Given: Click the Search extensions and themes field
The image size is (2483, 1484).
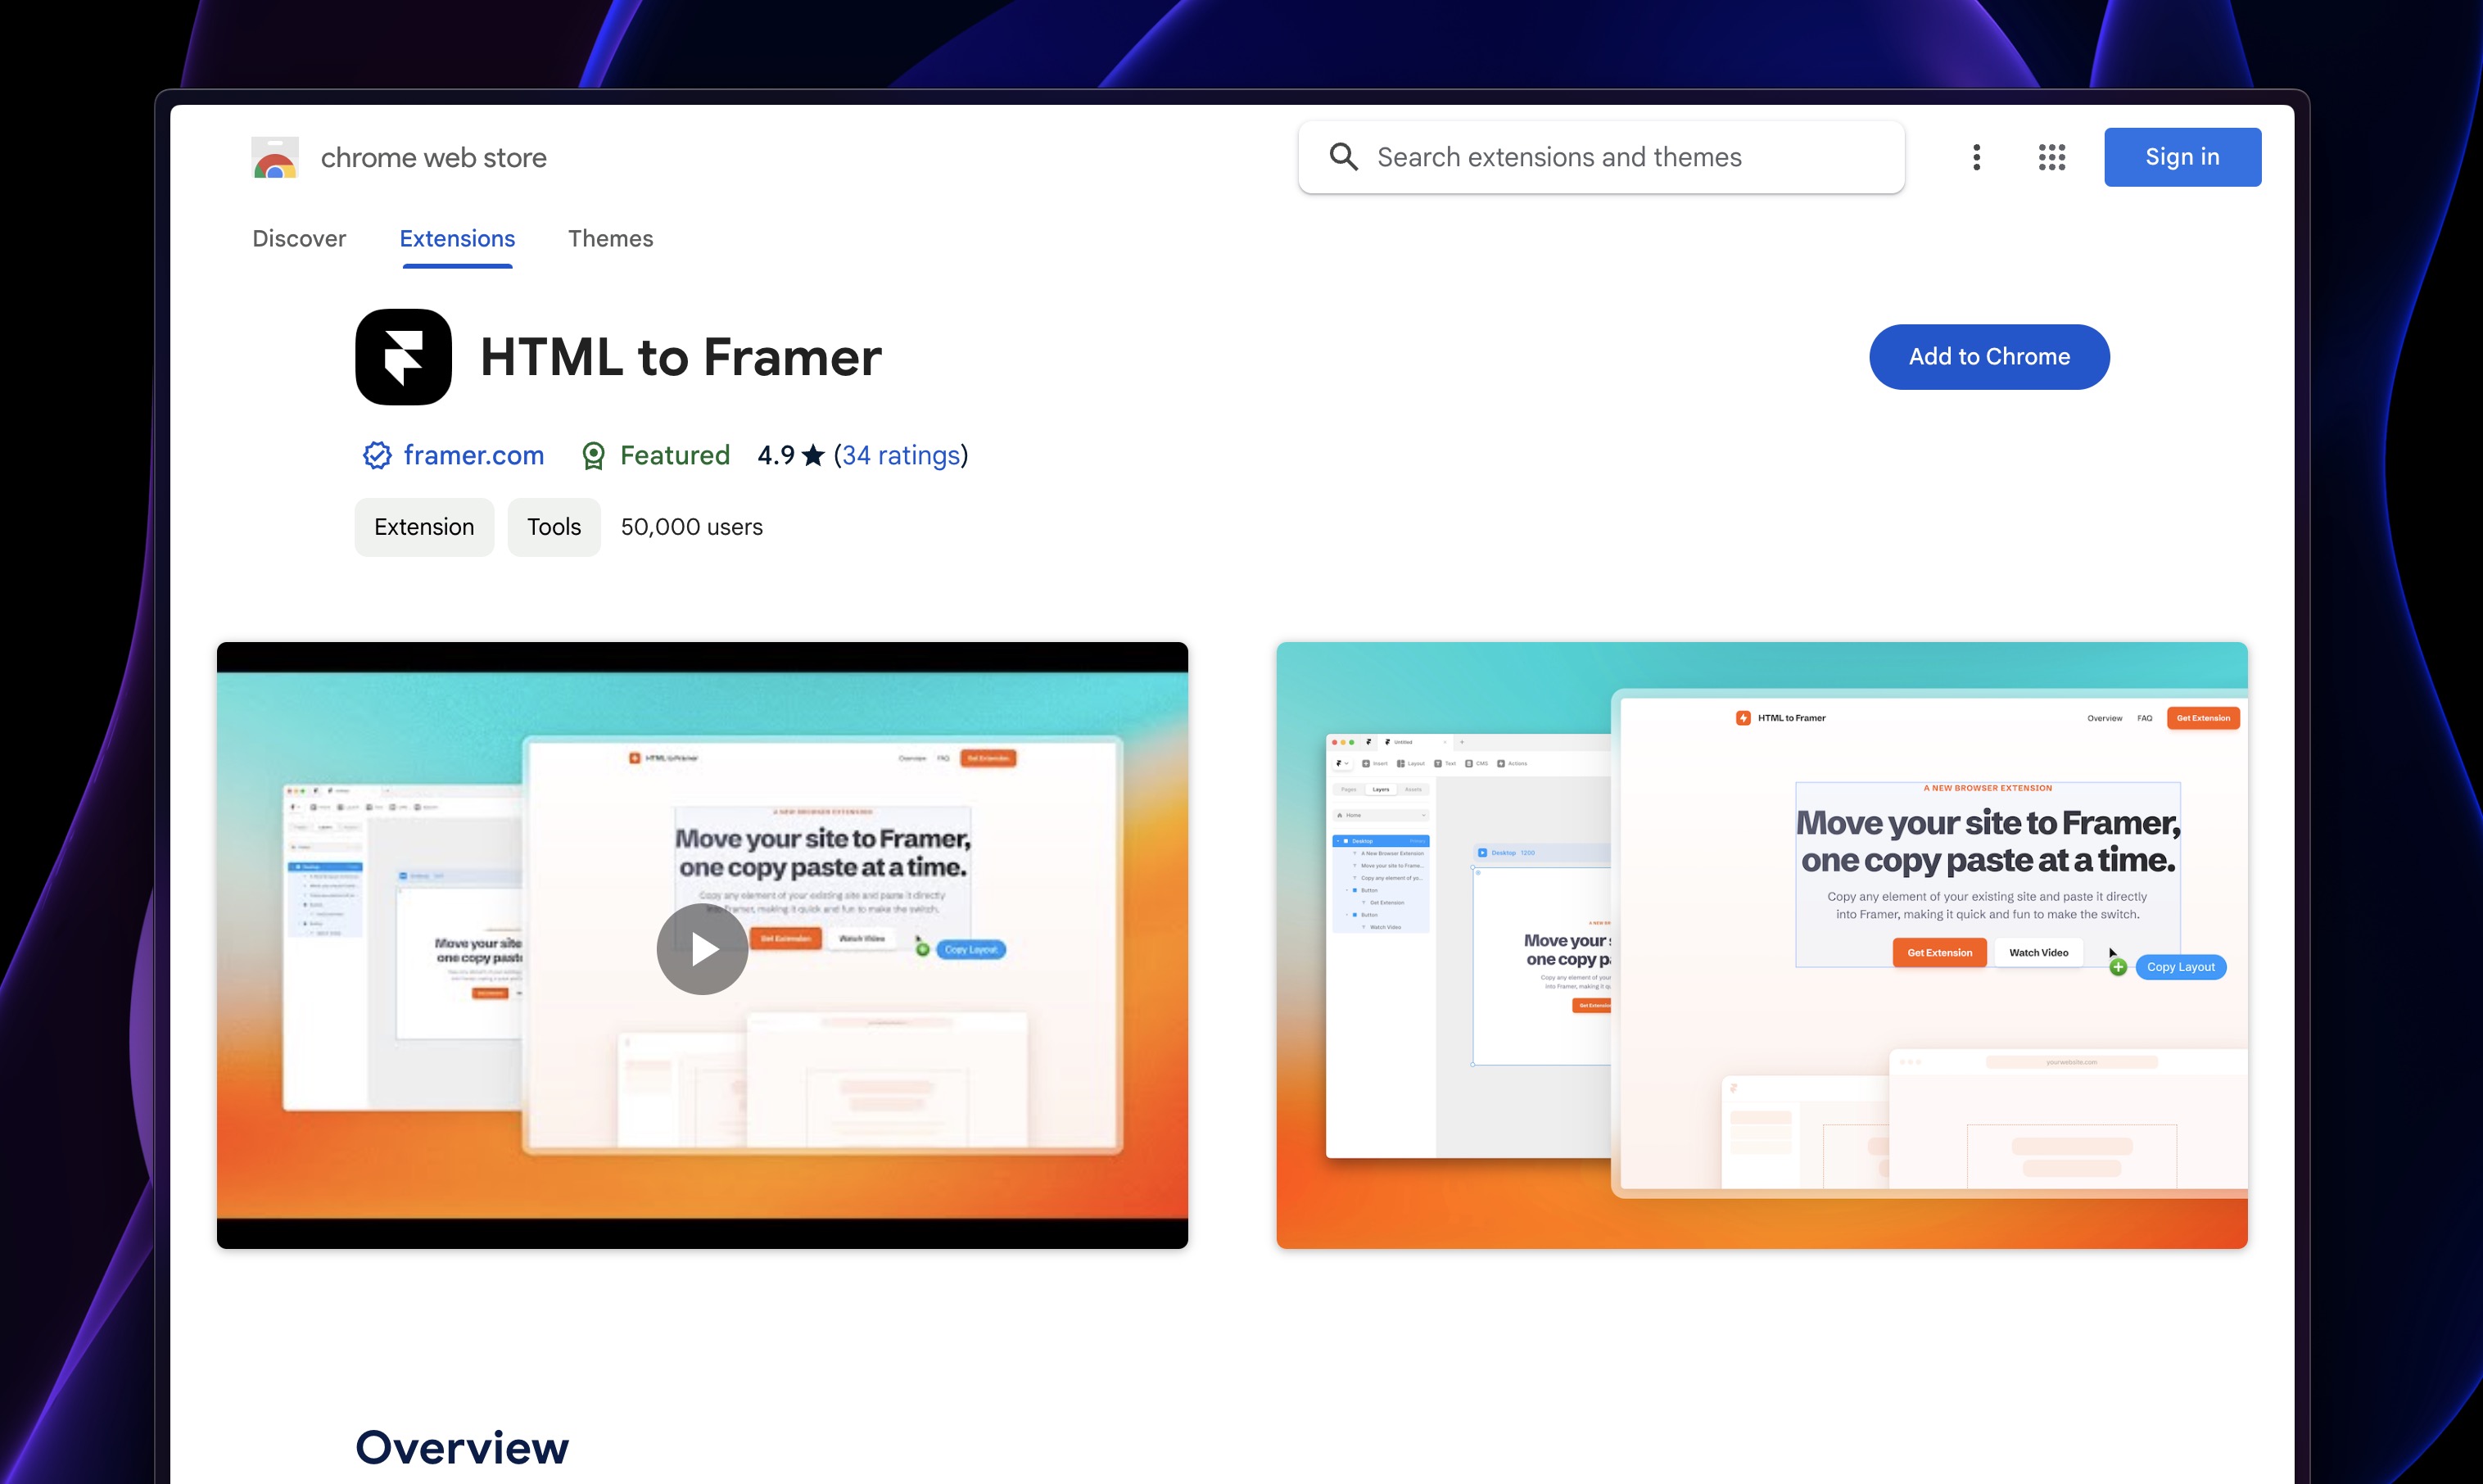Looking at the screenshot, I should click(x=1599, y=156).
